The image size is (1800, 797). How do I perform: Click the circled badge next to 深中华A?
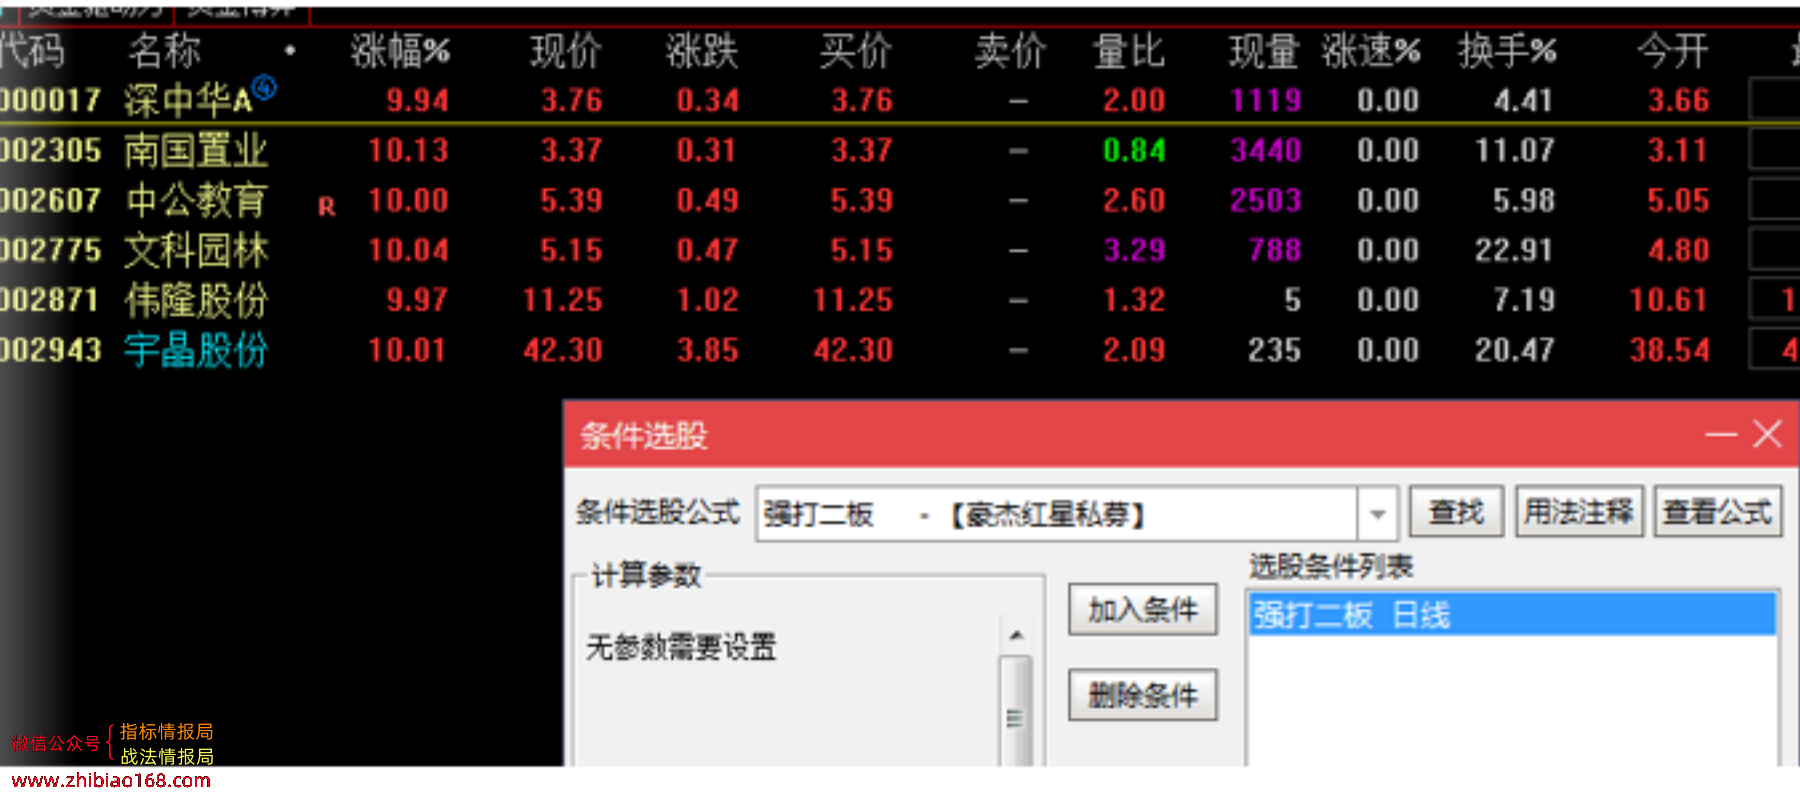pos(264,88)
